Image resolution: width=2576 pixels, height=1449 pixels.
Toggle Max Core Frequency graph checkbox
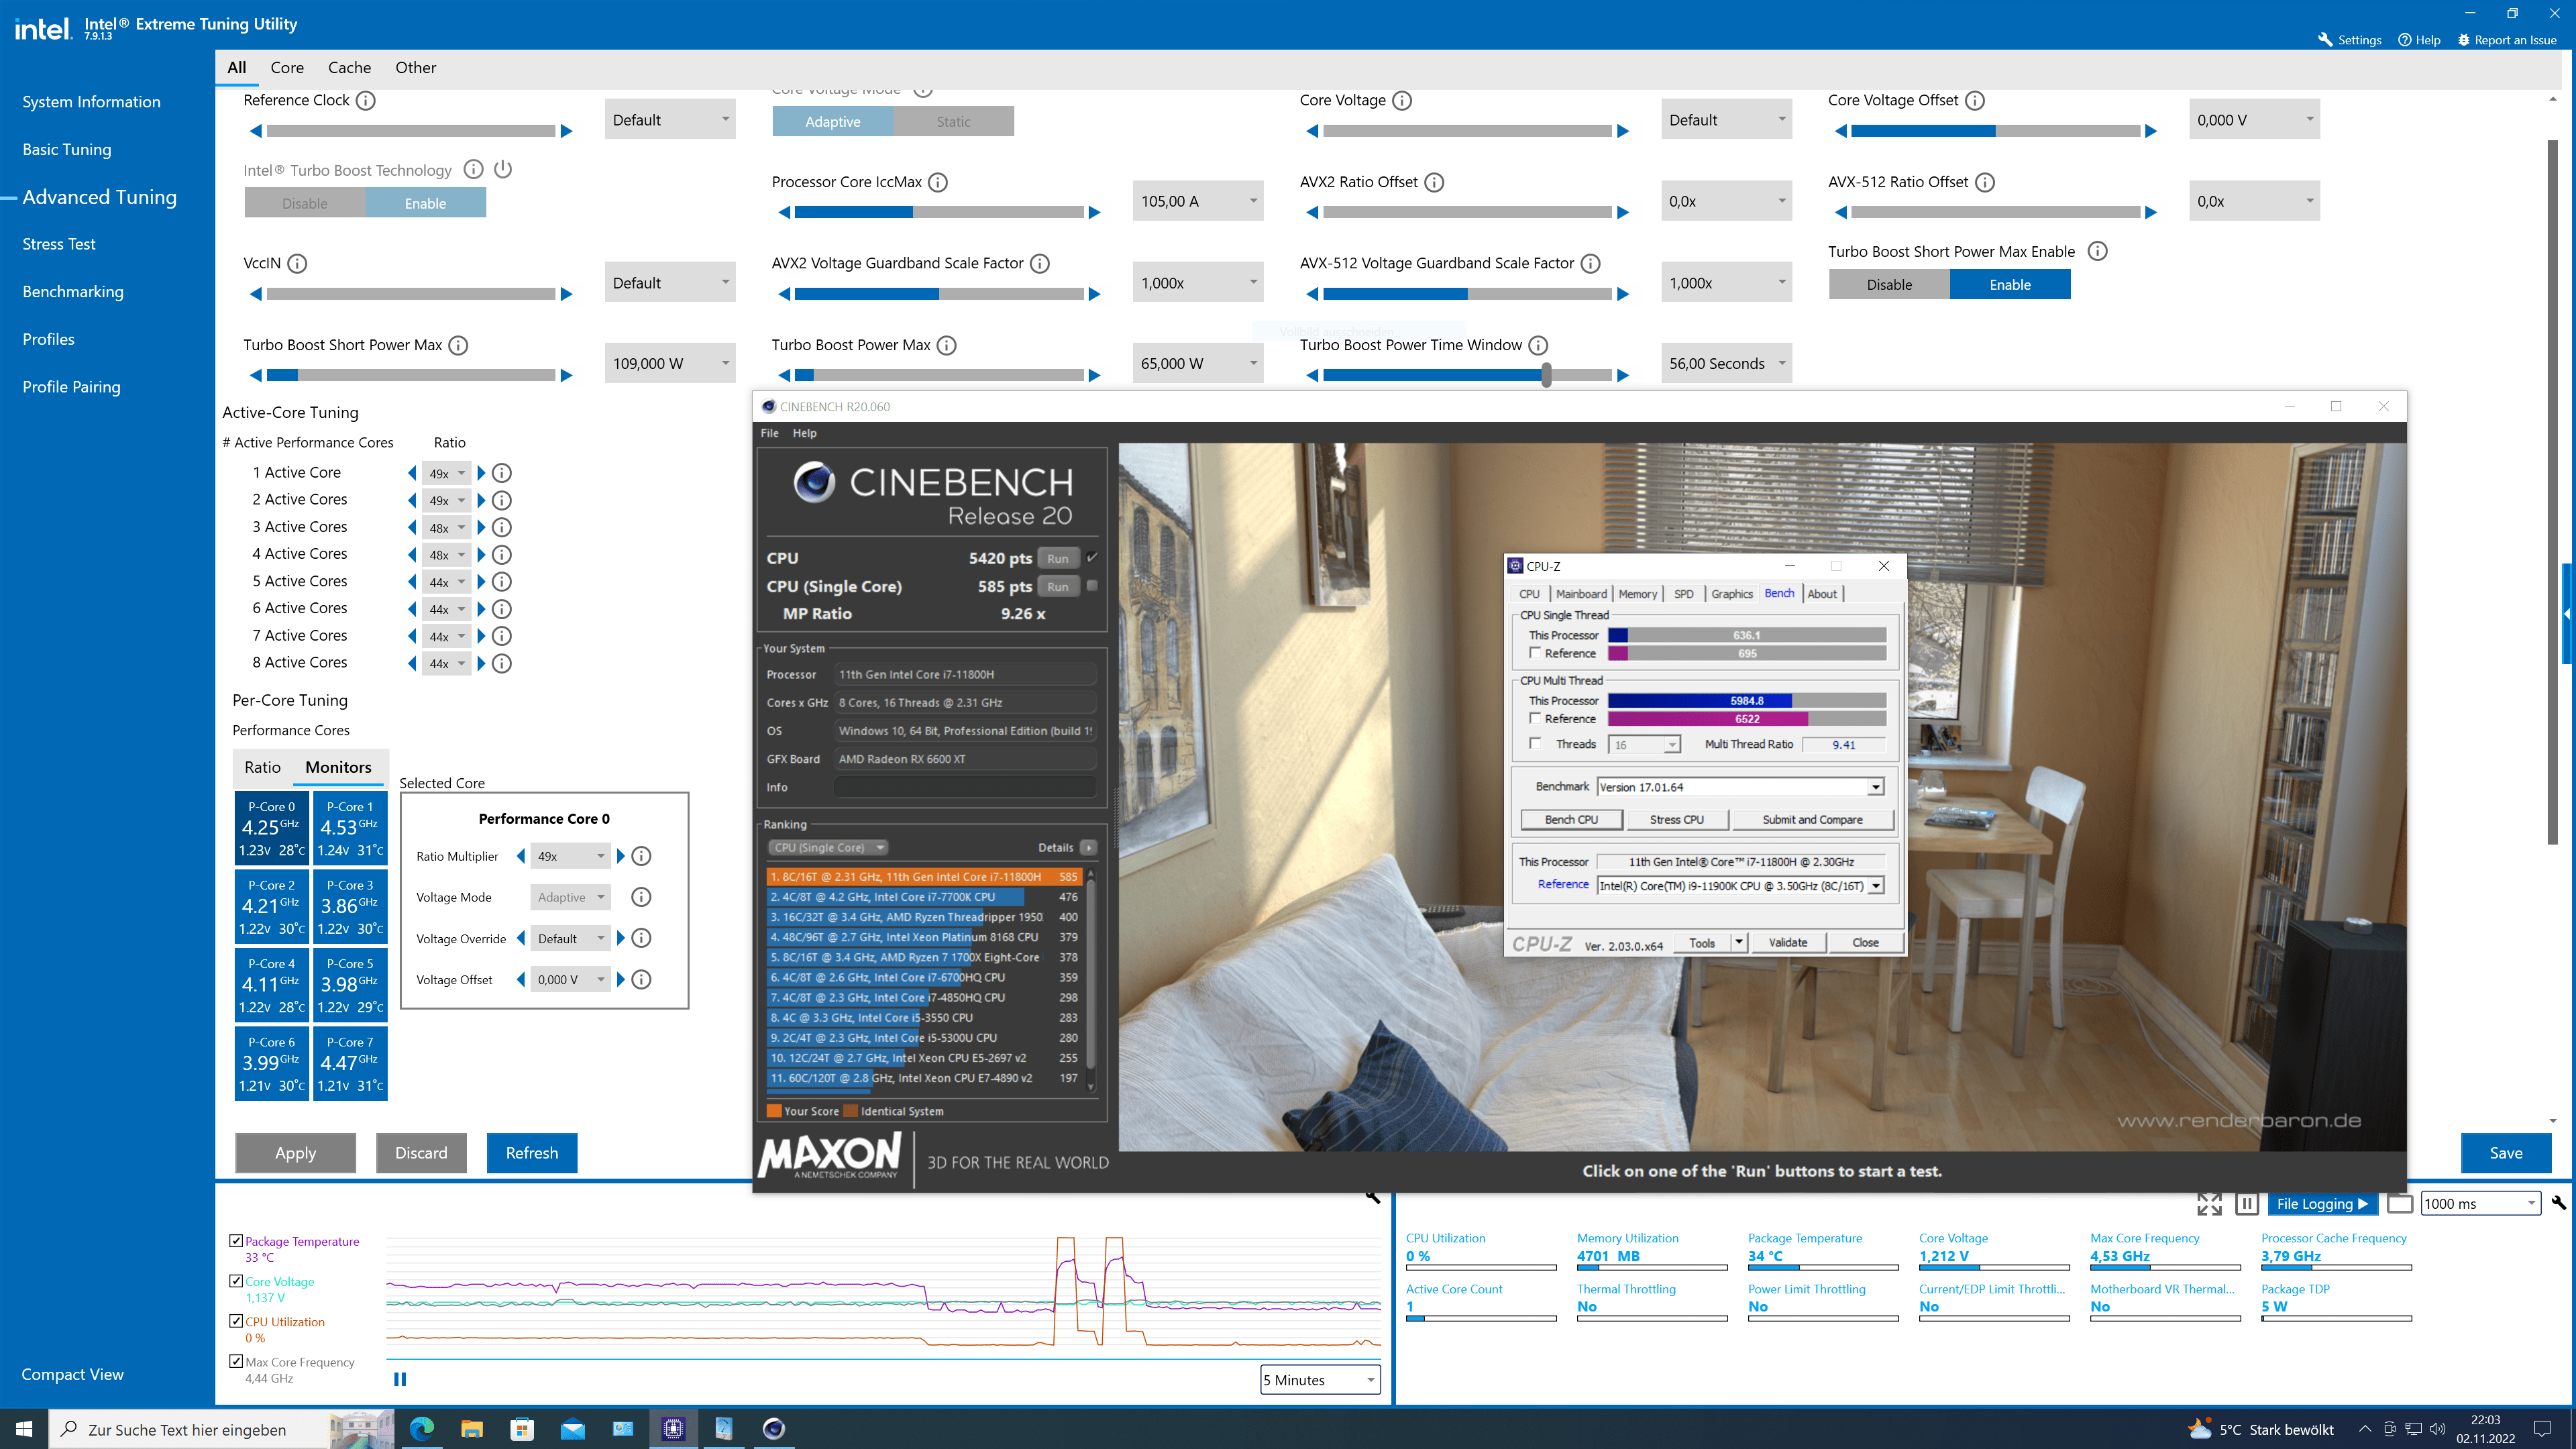[x=236, y=1361]
